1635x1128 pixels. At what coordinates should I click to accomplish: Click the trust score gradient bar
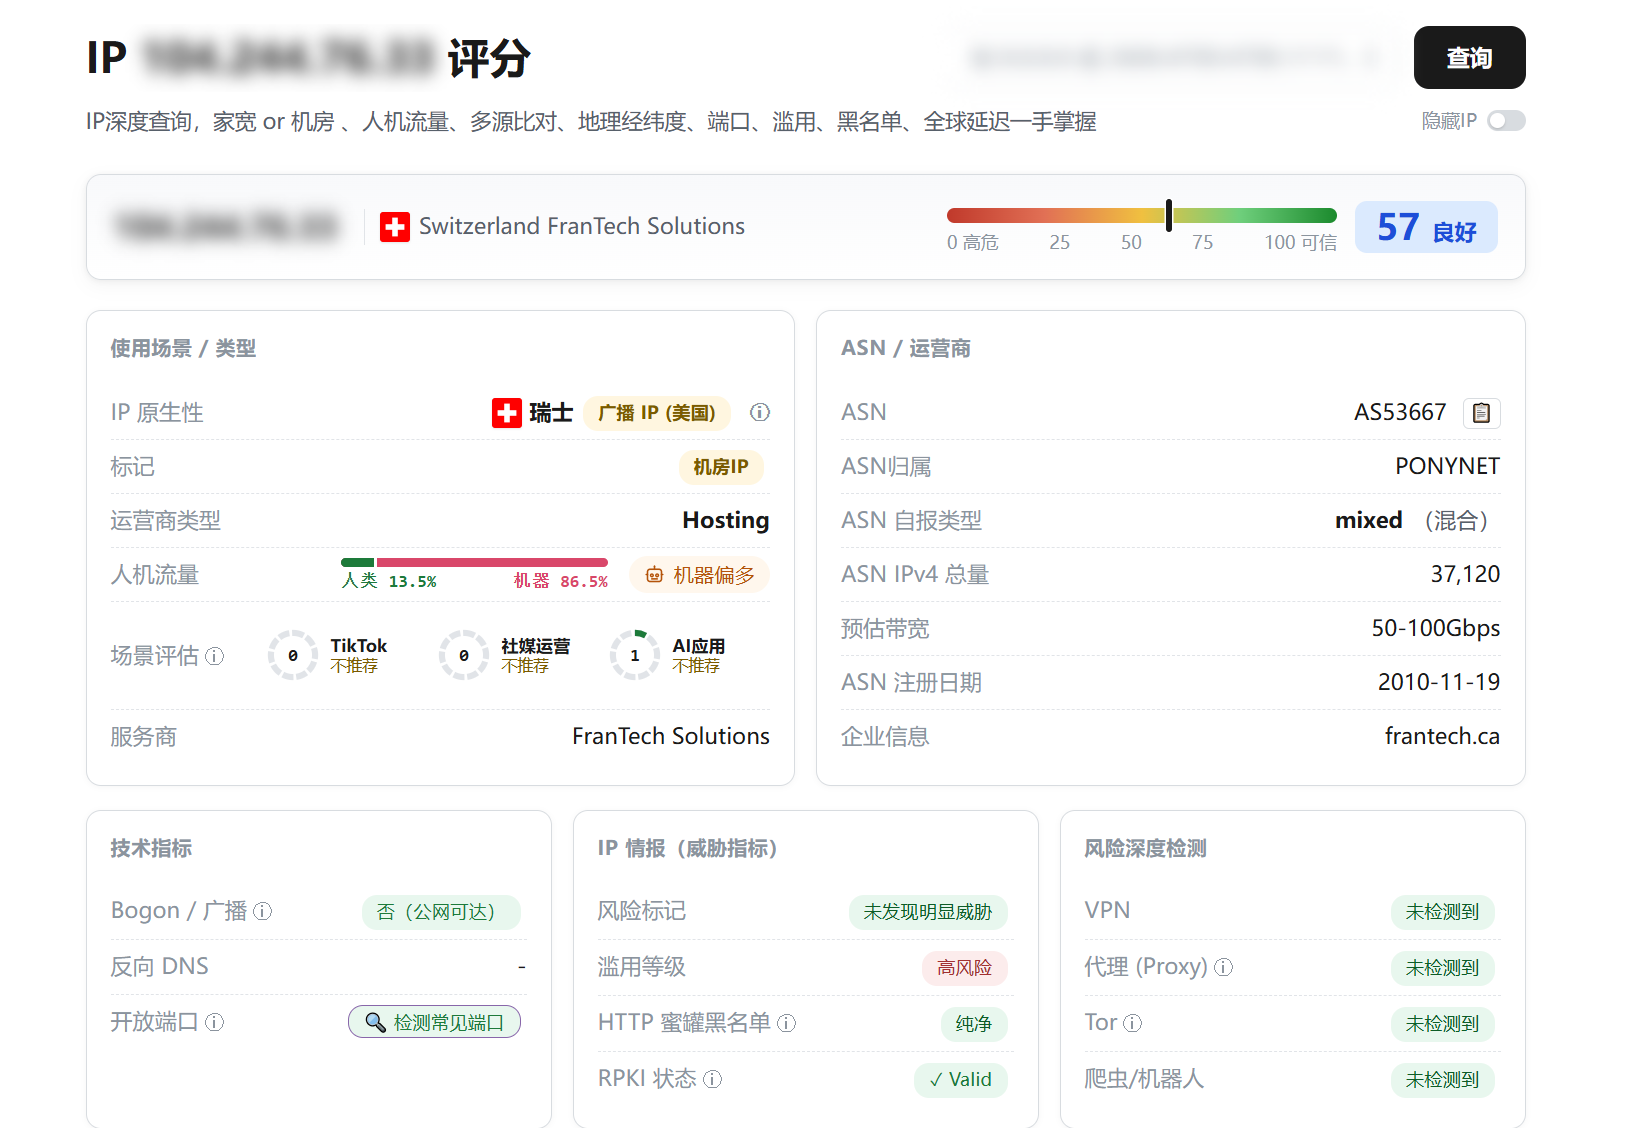coord(1142,215)
